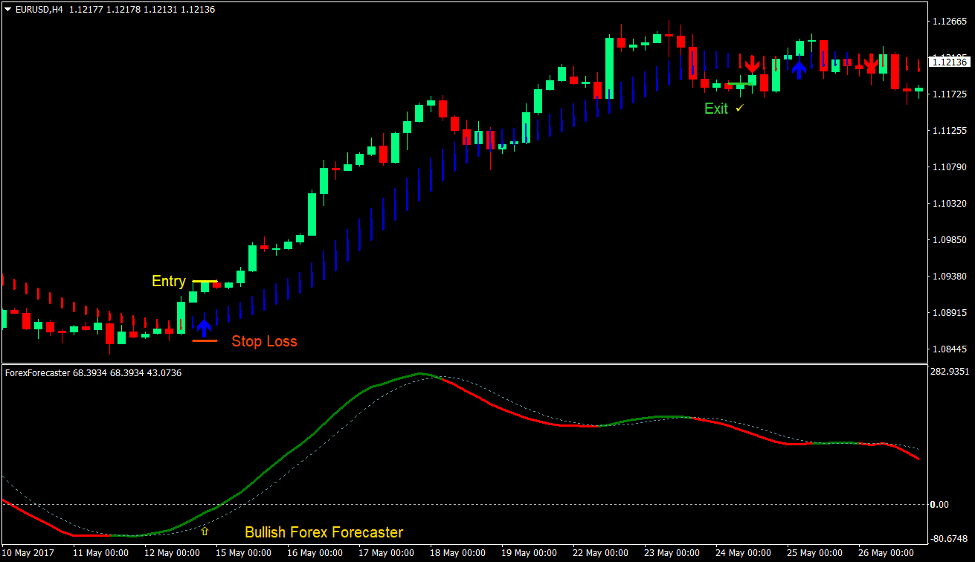Click the current price tag on the price axis
Image resolution: width=977 pixels, height=562 pixels.
950,62
